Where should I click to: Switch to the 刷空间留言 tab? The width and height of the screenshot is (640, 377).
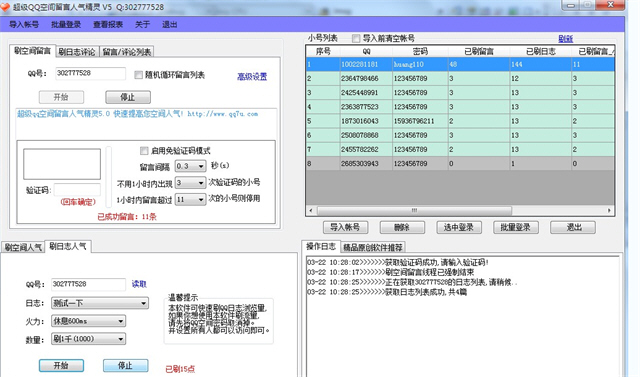click(x=32, y=51)
